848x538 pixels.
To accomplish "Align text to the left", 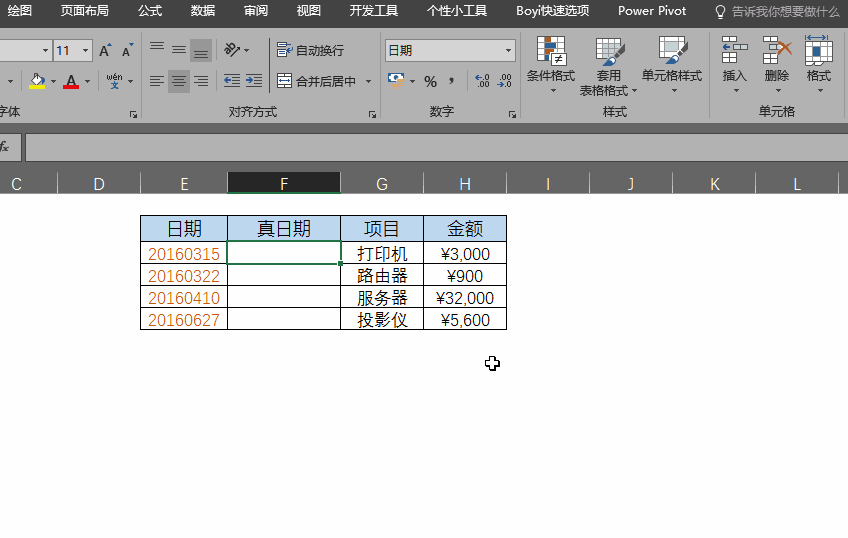I will [x=157, y=82].
